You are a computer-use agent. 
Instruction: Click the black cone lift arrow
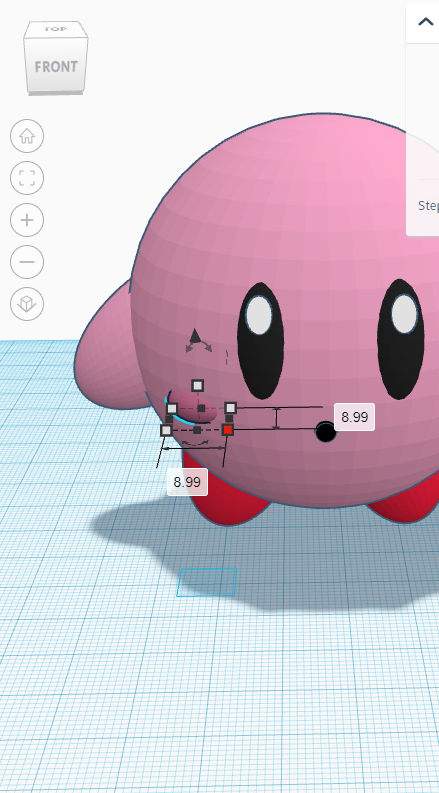[195, 335]
